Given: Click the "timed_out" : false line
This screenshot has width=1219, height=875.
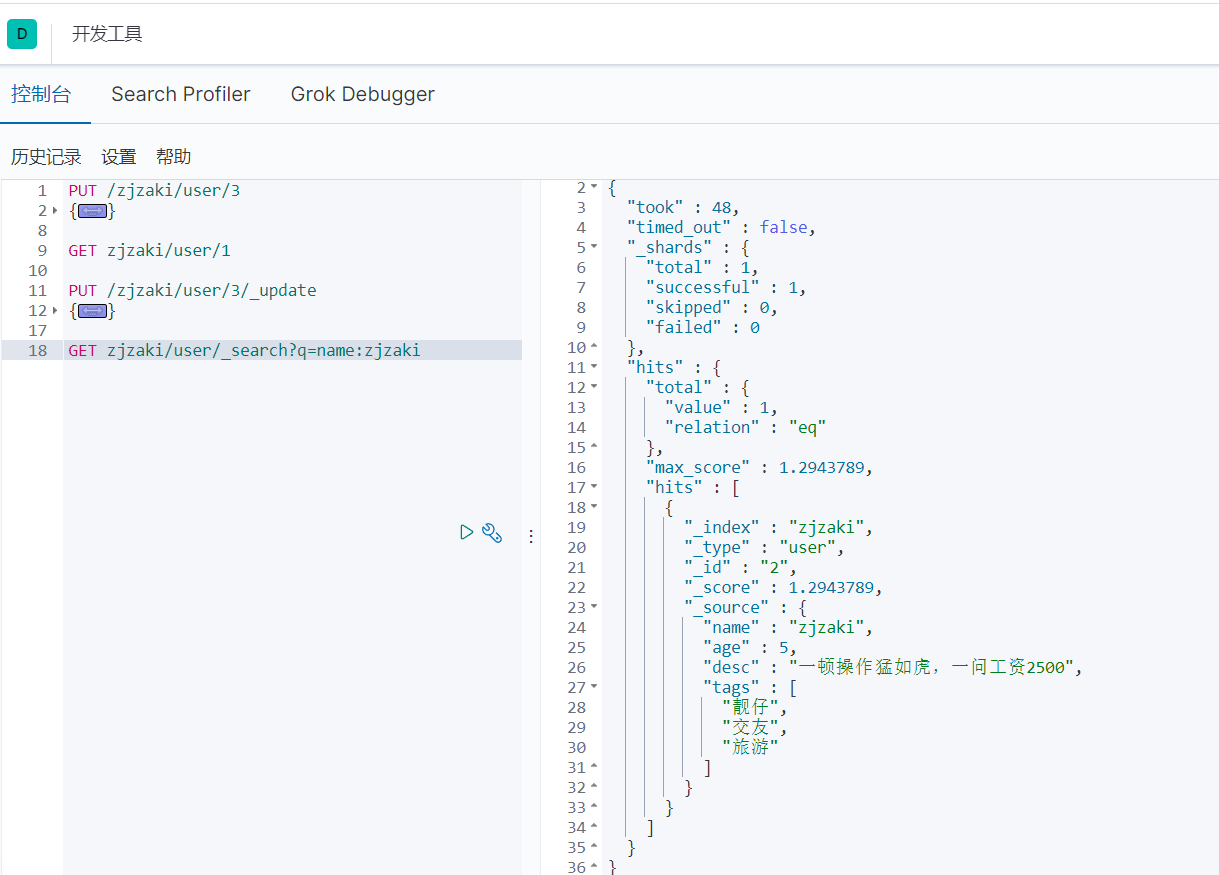Looking at the screenshot, I should tap(722, 227).
